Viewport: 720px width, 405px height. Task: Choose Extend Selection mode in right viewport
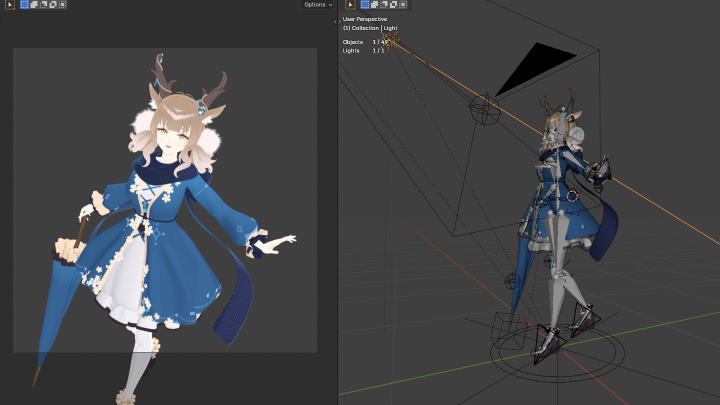pos(375,5)
